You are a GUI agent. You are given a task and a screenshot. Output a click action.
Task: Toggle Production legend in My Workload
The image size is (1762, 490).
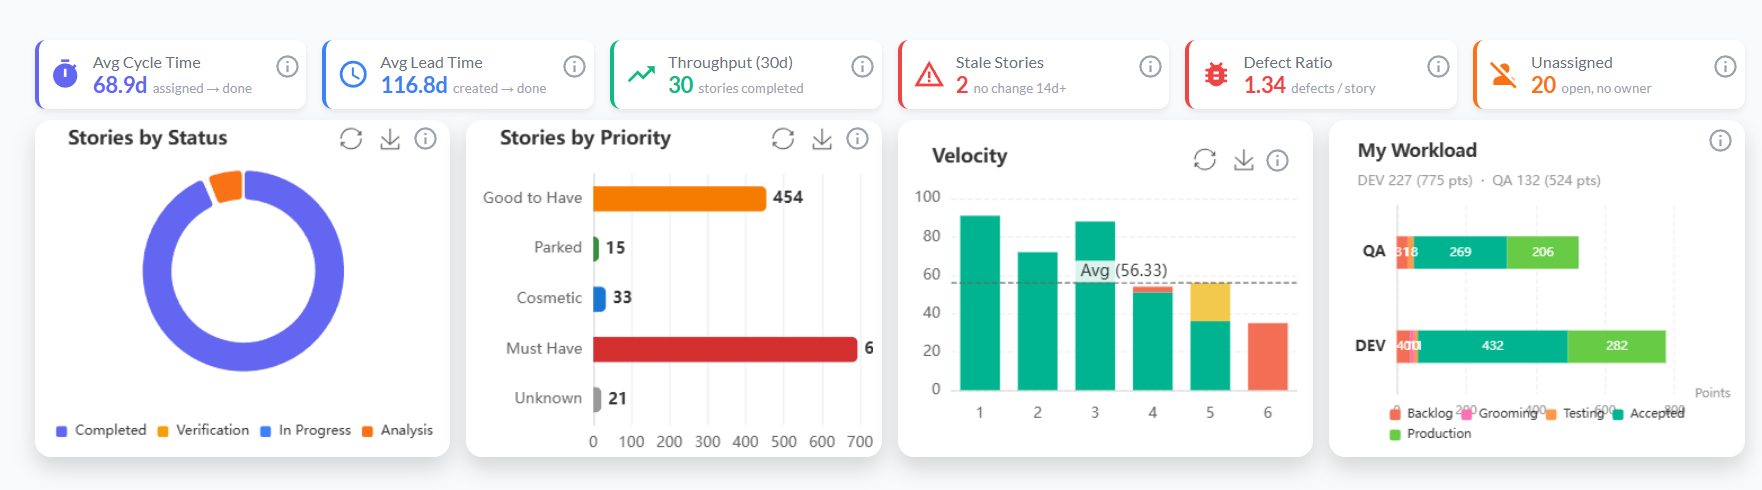pyautogui.click(x=1430, y=434)
